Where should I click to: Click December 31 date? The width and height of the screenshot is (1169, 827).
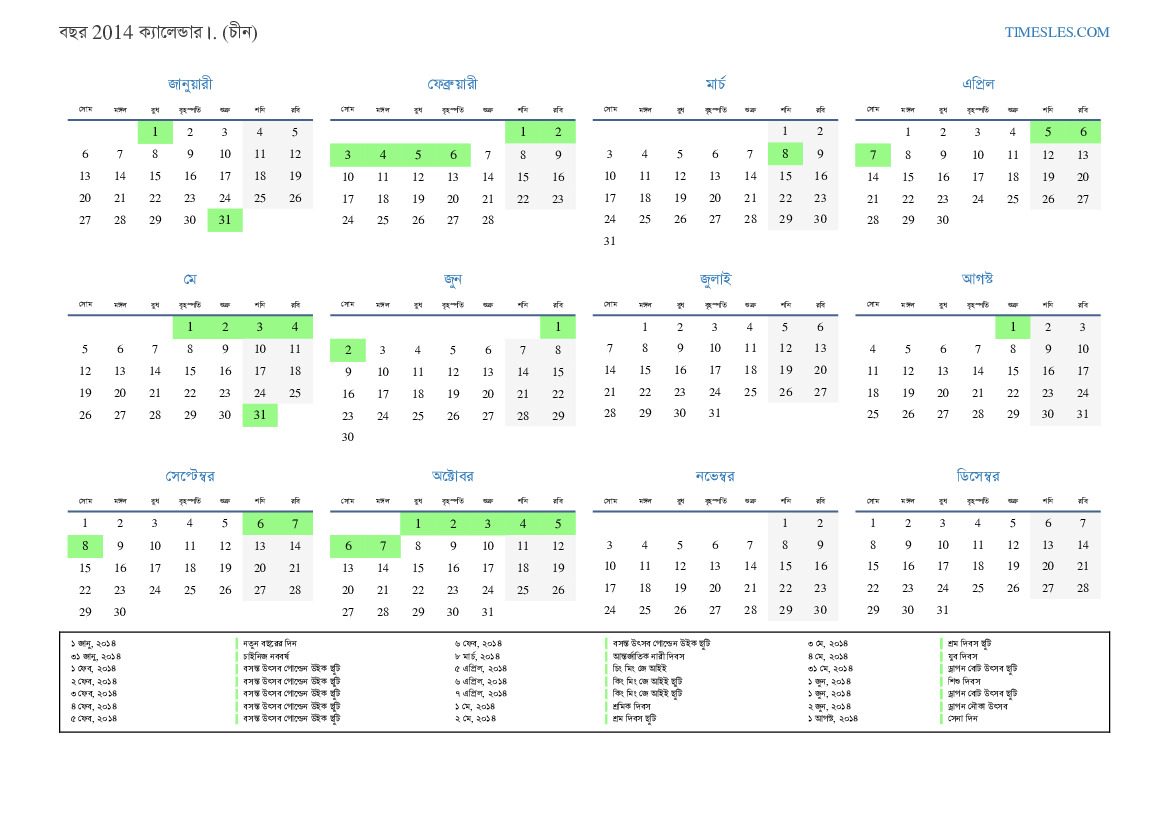point(942,610)
